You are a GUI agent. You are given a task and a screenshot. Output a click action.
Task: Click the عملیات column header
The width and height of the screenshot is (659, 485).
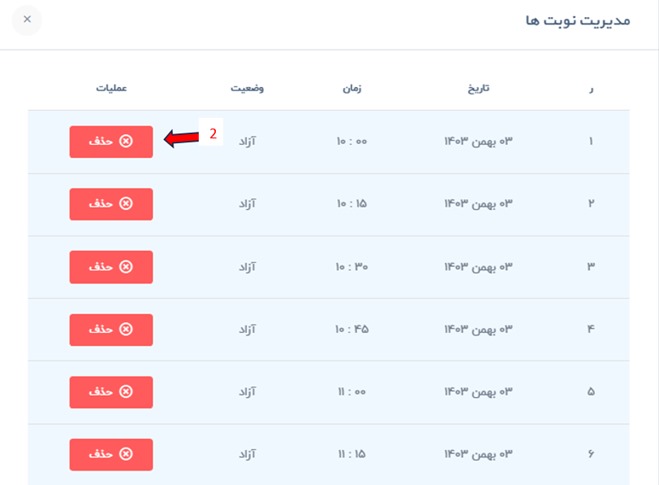coord(111,88)
